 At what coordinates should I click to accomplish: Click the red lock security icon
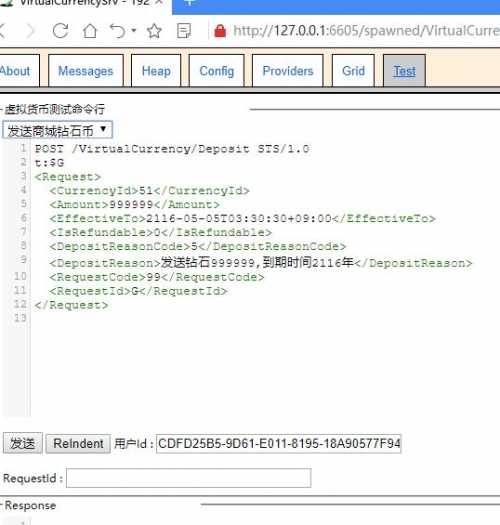220,31
